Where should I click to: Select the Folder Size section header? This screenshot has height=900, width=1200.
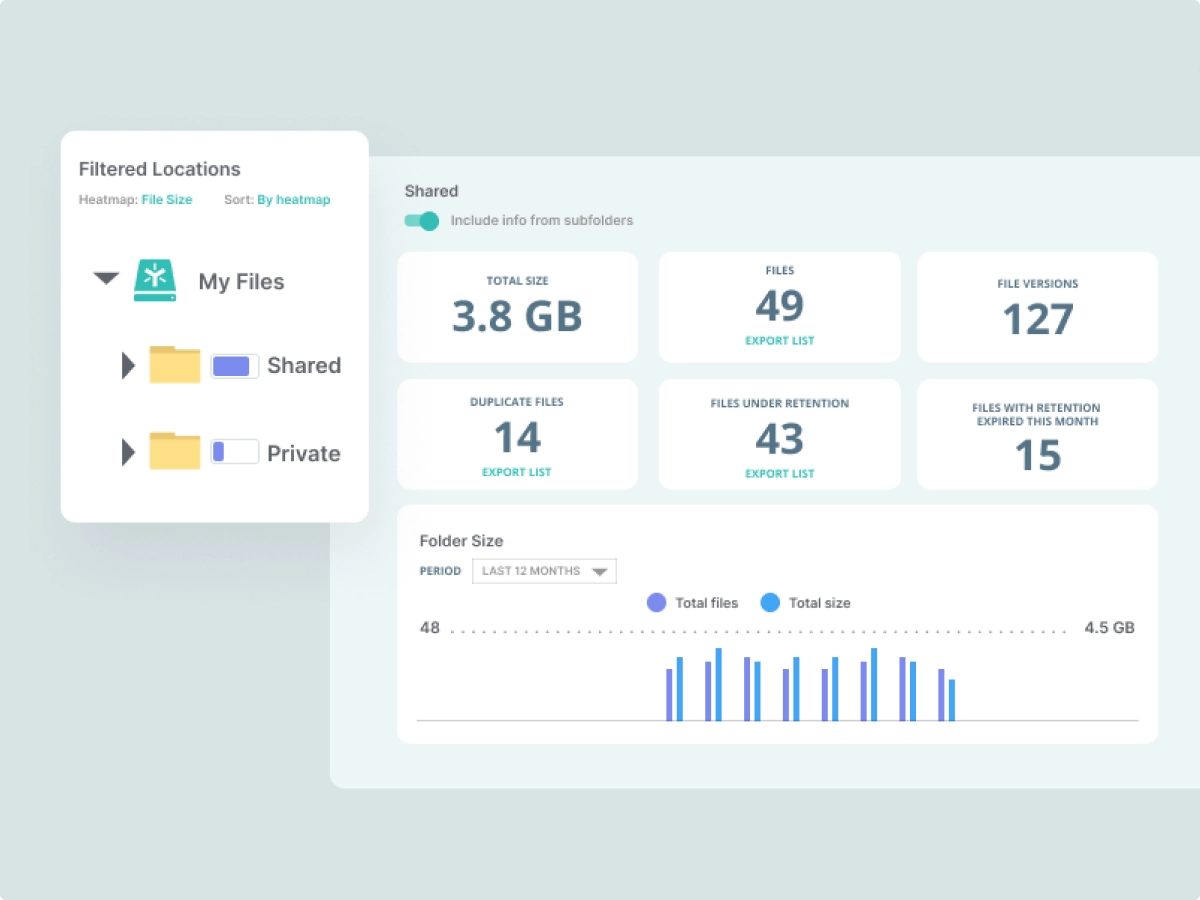(461, 540)
